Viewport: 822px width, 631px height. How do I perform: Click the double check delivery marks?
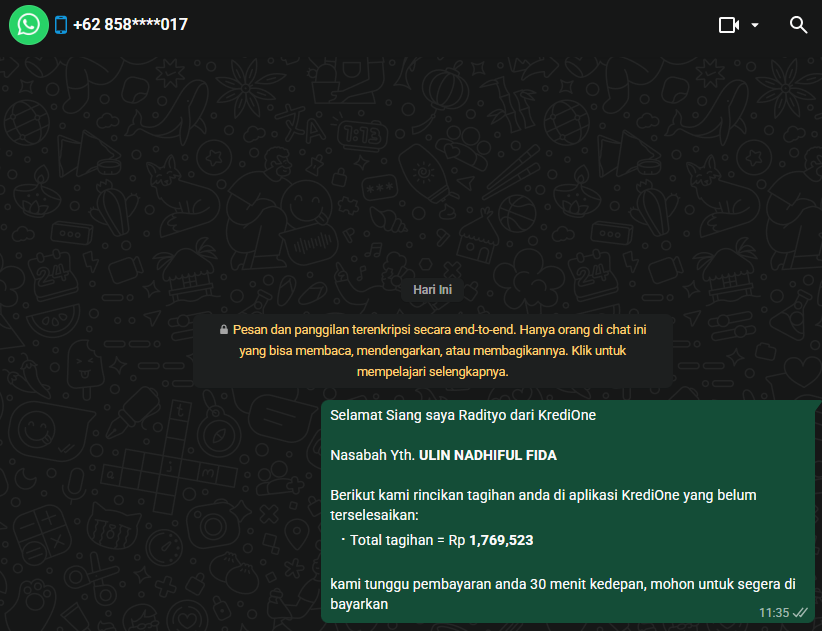point(800,613)
